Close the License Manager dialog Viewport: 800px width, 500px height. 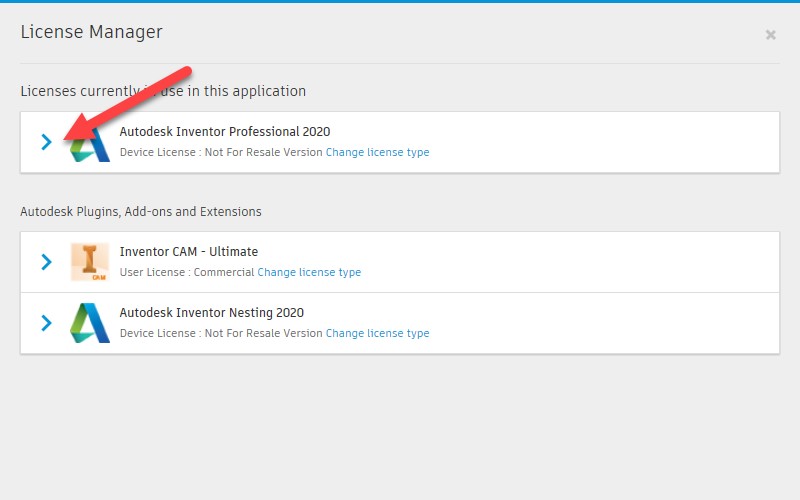pyautogui.click(x=770, y=35)
